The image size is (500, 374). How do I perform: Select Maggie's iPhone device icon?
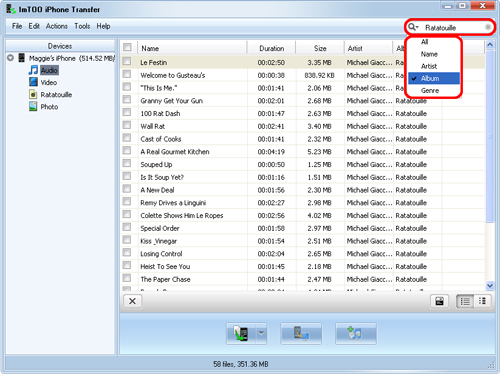click(22, 58)
